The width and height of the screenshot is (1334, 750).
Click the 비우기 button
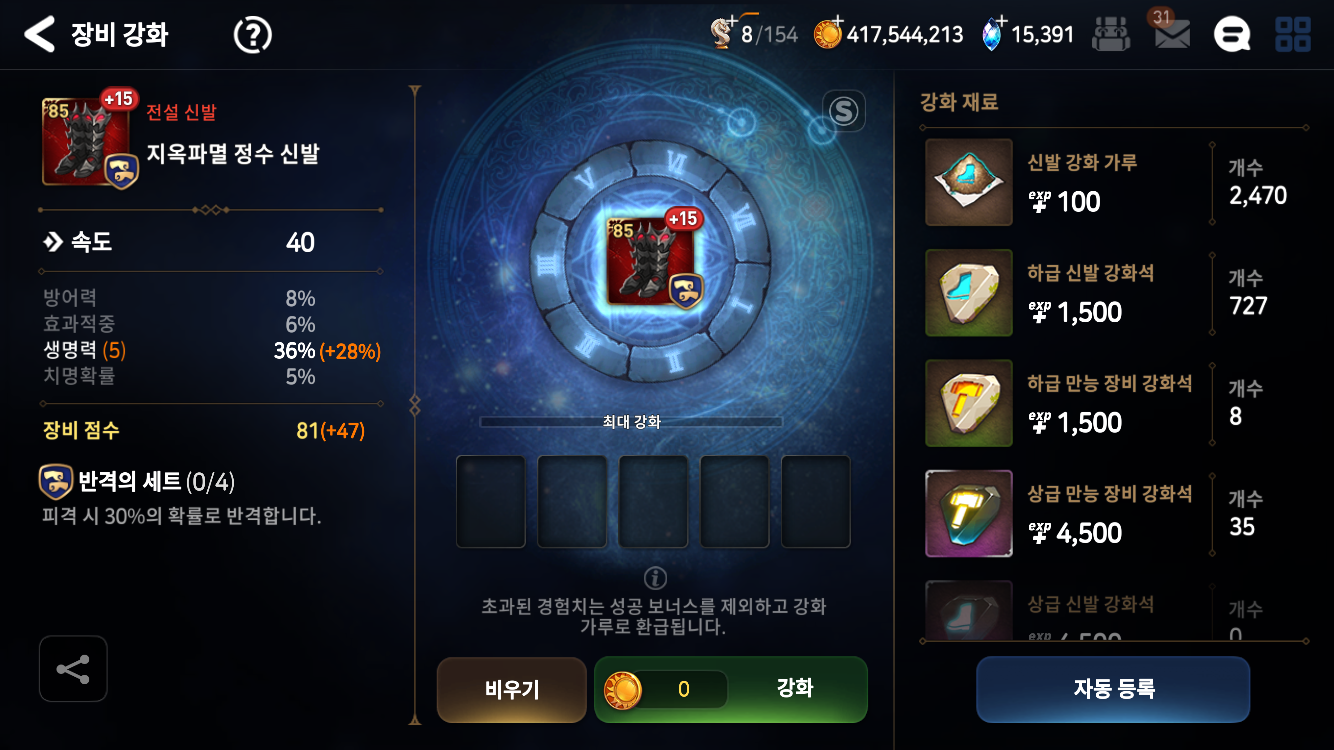click(x=512, y=689)
